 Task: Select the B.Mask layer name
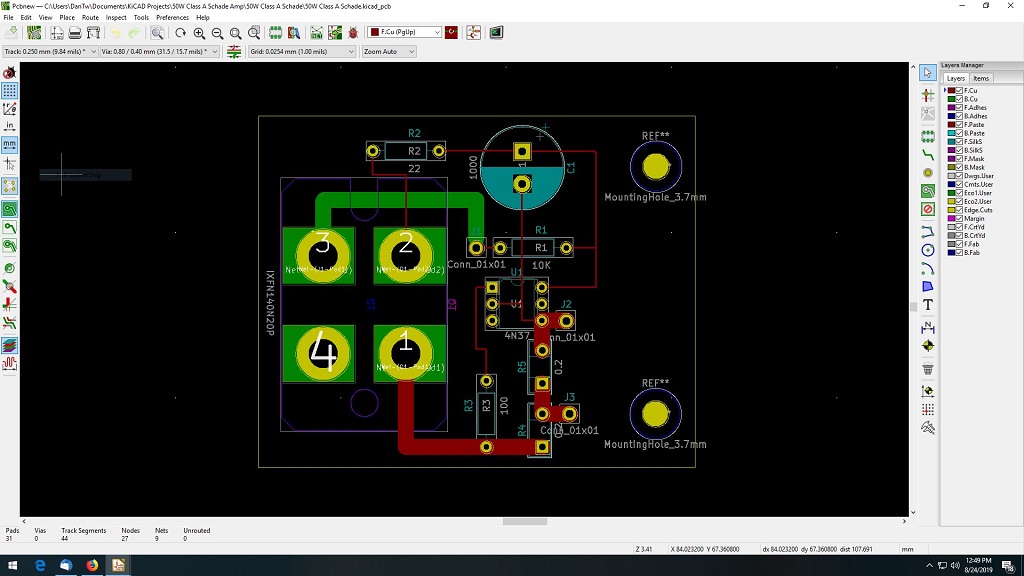click(974, 167)
